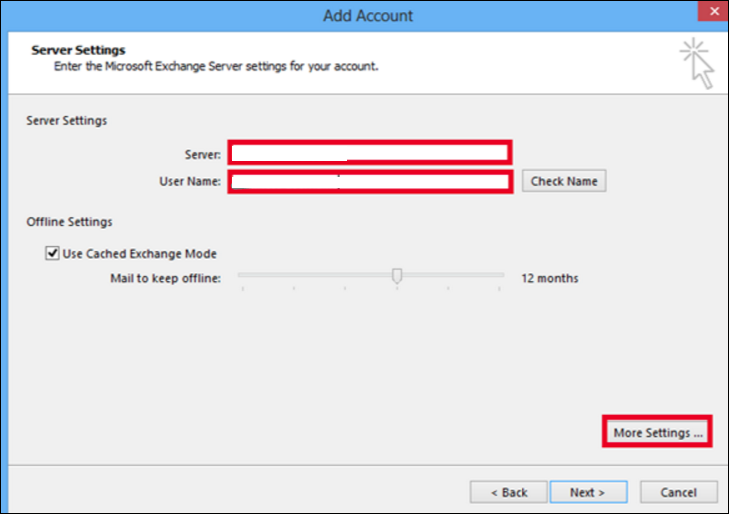Open More Settings dialog
Screen dimensions: 729x514
657,432
